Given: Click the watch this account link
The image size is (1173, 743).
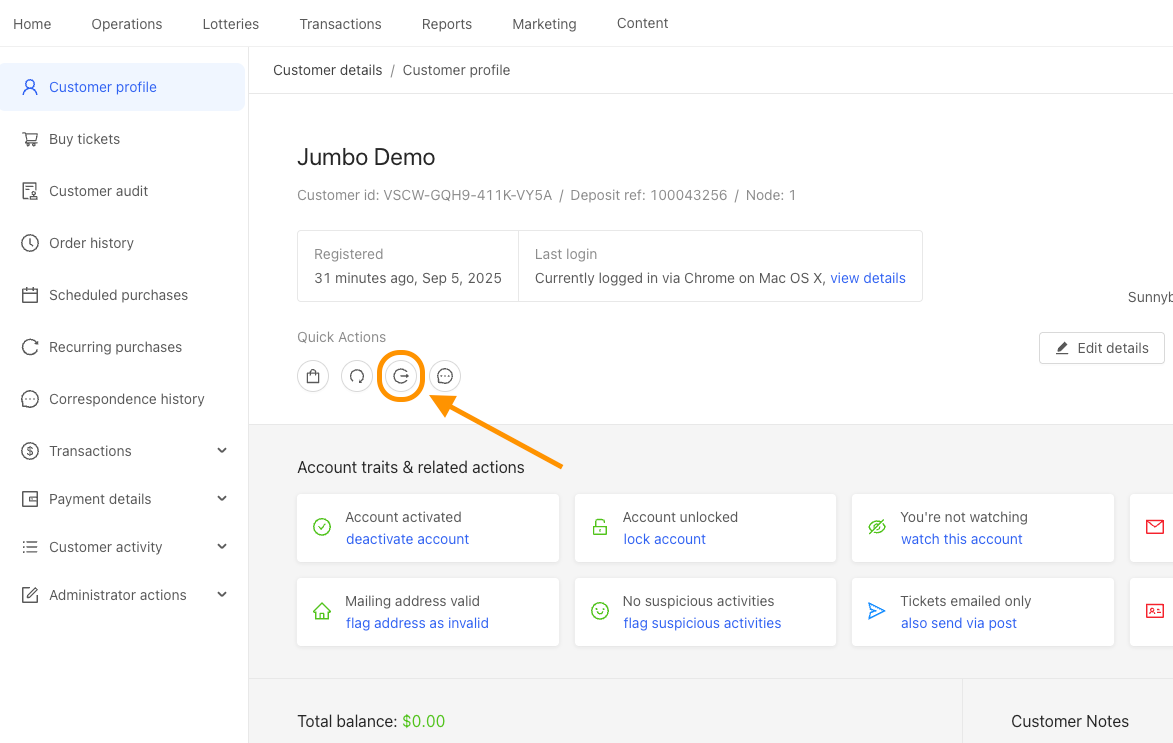Looking at the screenshot, I should (x=961, y=539).
